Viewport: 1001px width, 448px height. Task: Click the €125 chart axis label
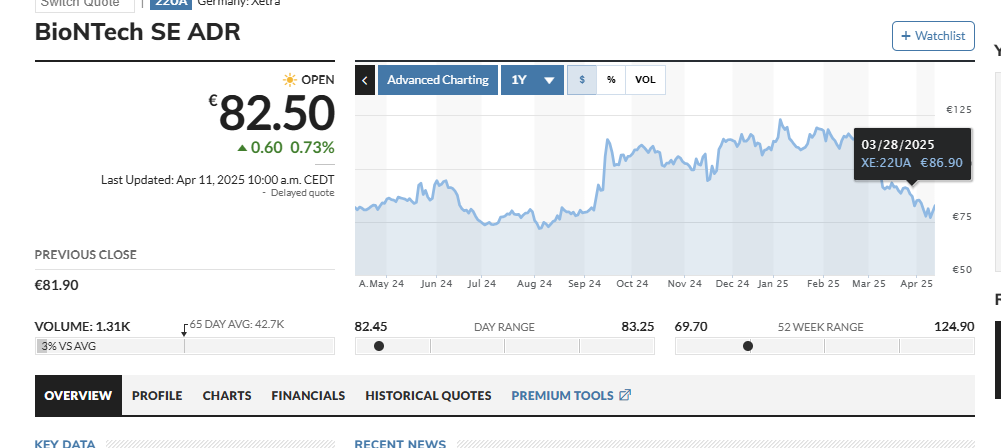(958, 110)
